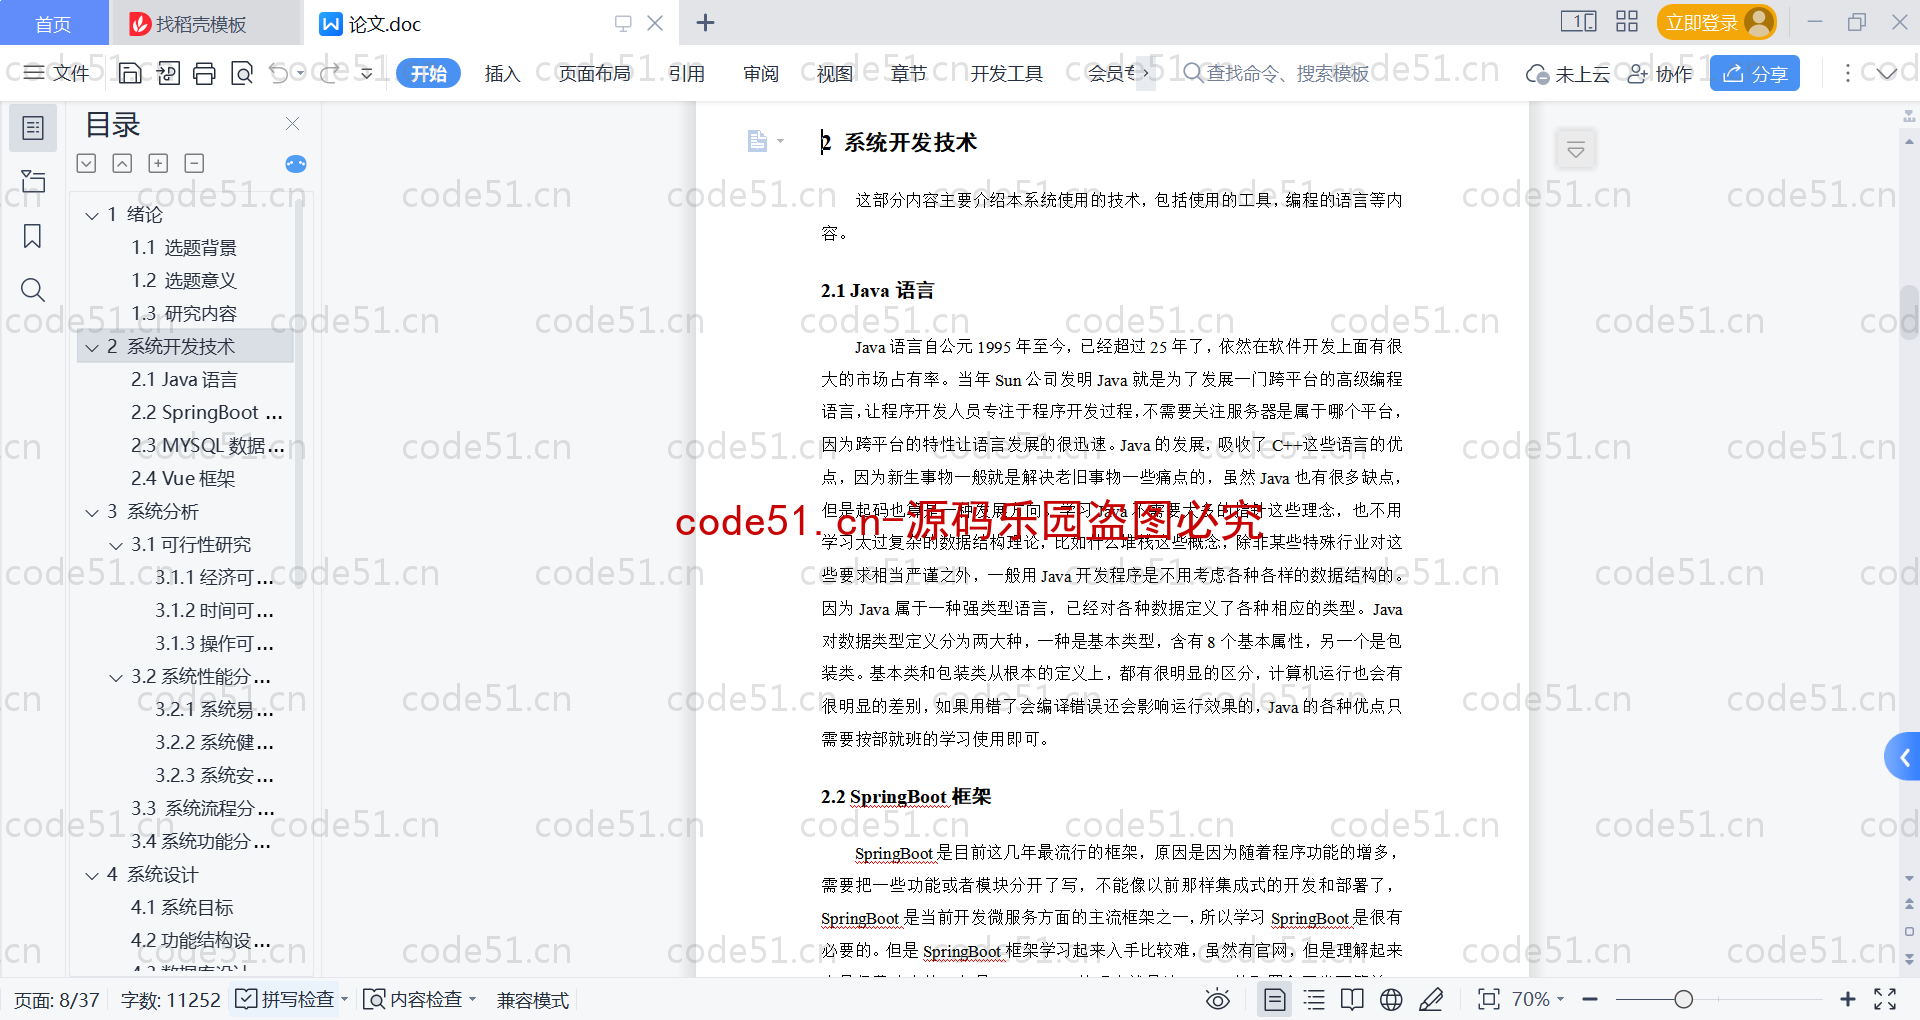The width and height of the screenshot is (1920, 1020).
Task: Click the blue smart outline assistant icon
Action: point(296,164)
